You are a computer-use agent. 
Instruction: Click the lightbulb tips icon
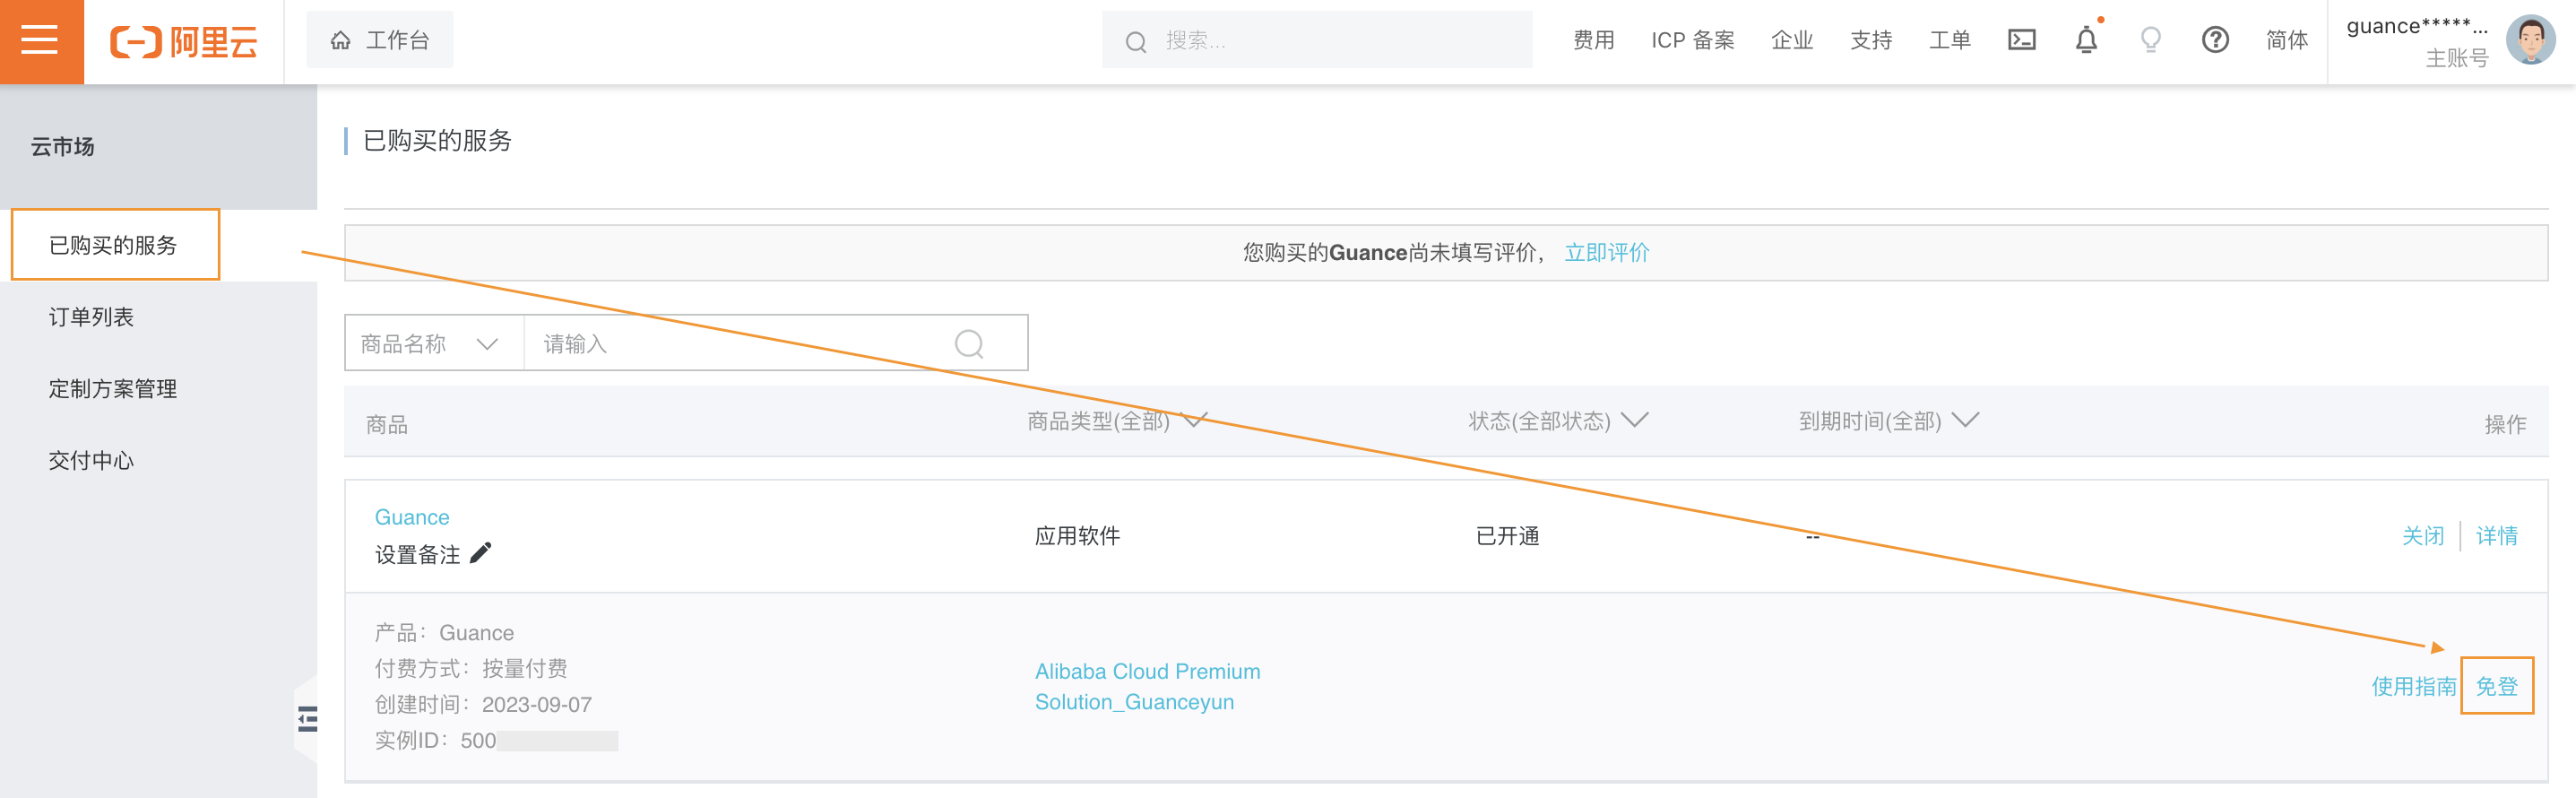tap(2150, 40)
